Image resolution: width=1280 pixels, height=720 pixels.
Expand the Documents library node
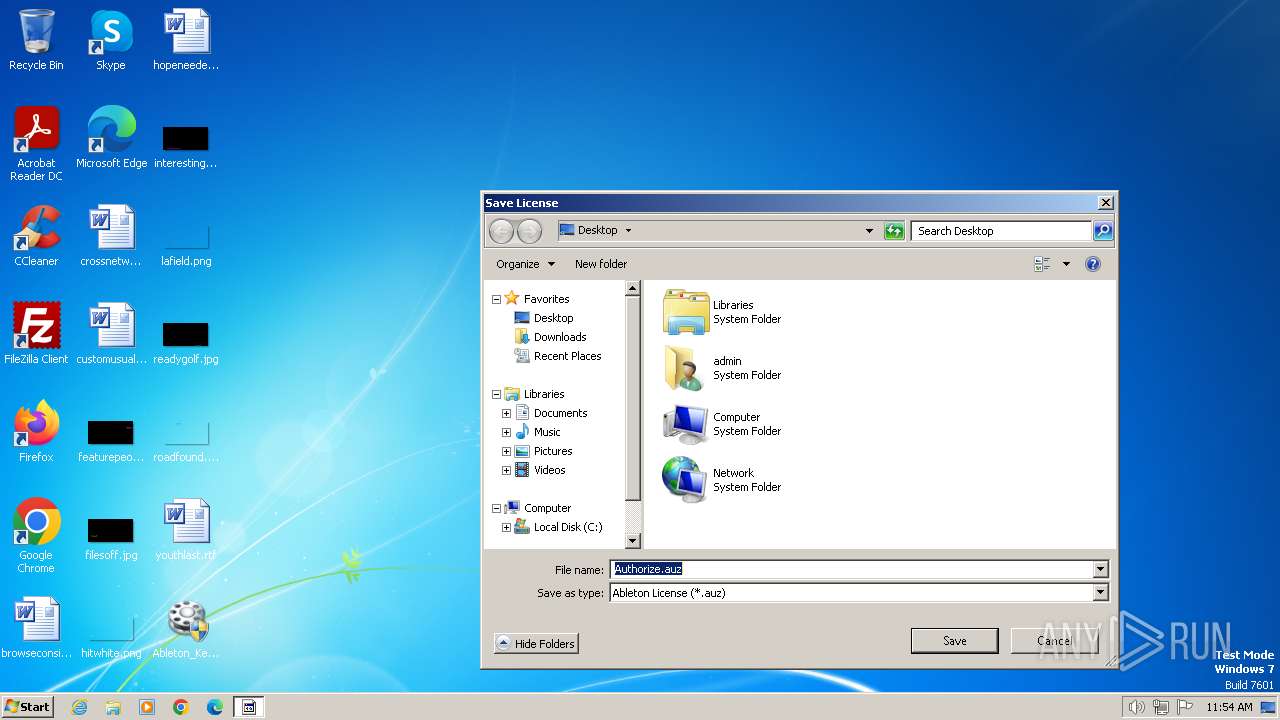(x=506, y=413)
